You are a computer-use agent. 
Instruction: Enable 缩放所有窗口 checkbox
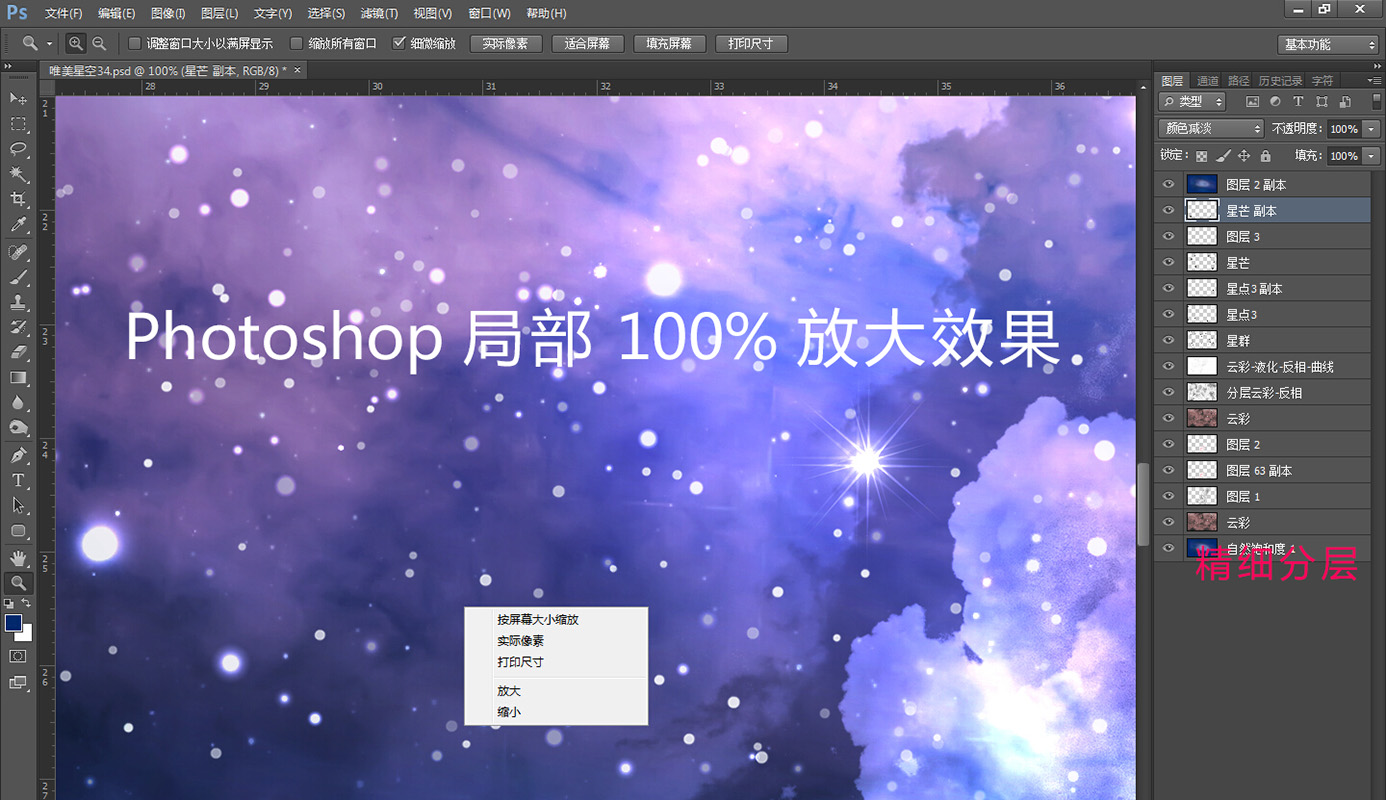click(x=296, y=44)
